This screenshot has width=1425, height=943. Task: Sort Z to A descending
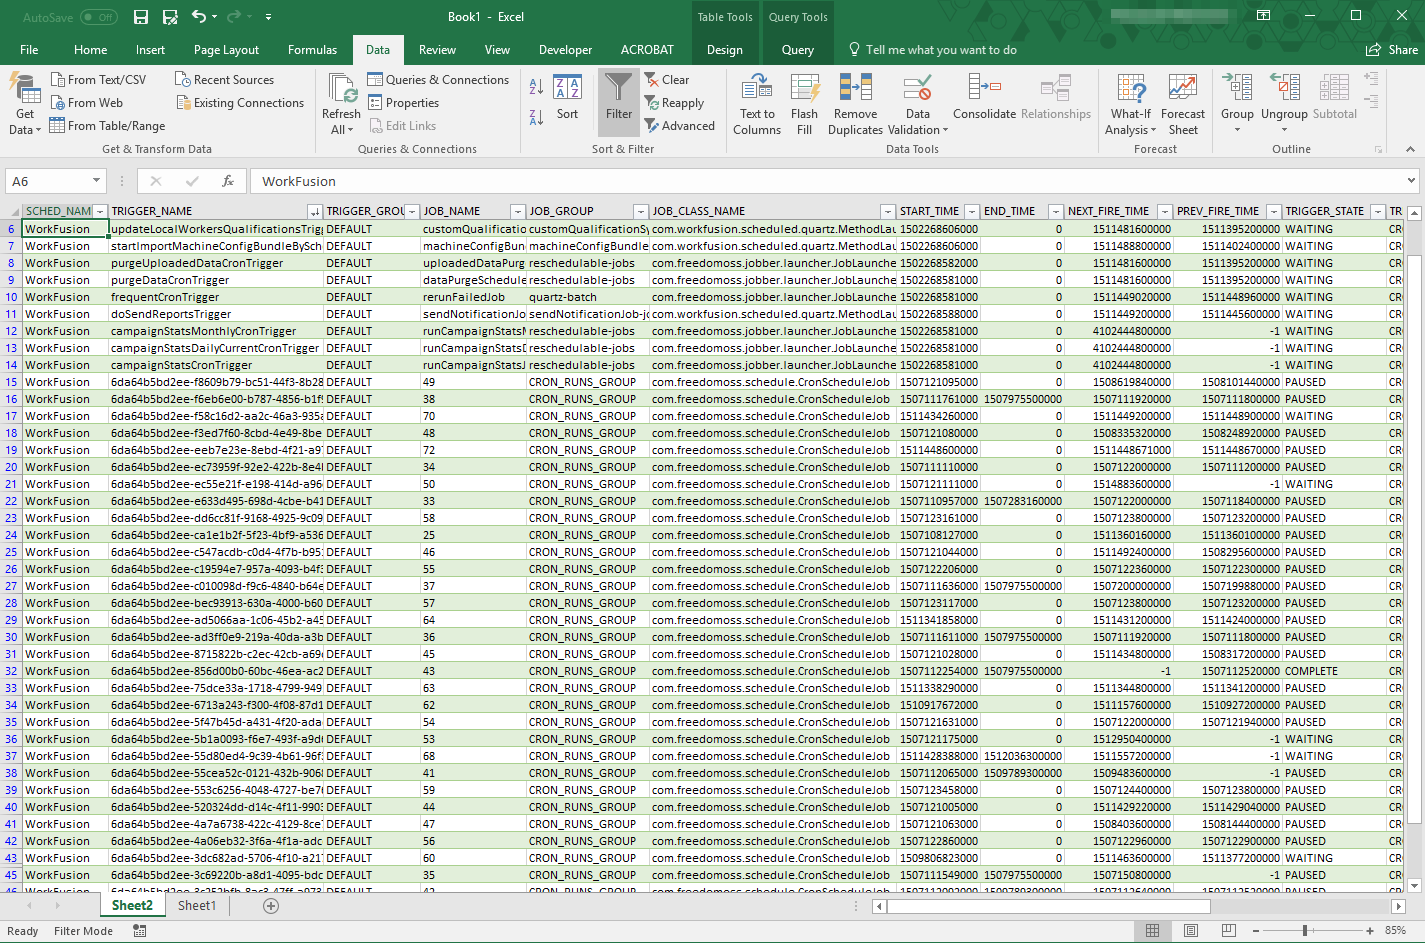(536, 118)
